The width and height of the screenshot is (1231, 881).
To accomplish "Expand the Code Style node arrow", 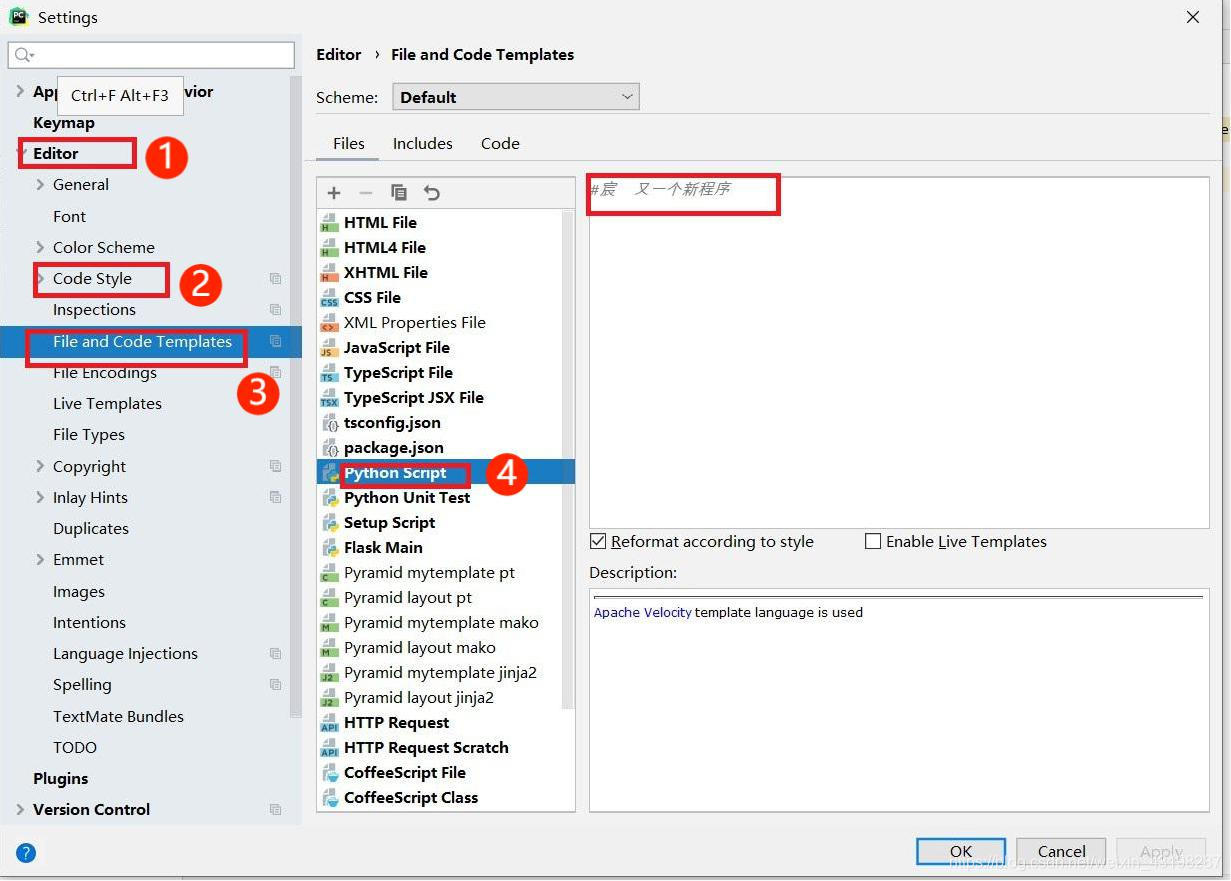I will tap(40, 278).
